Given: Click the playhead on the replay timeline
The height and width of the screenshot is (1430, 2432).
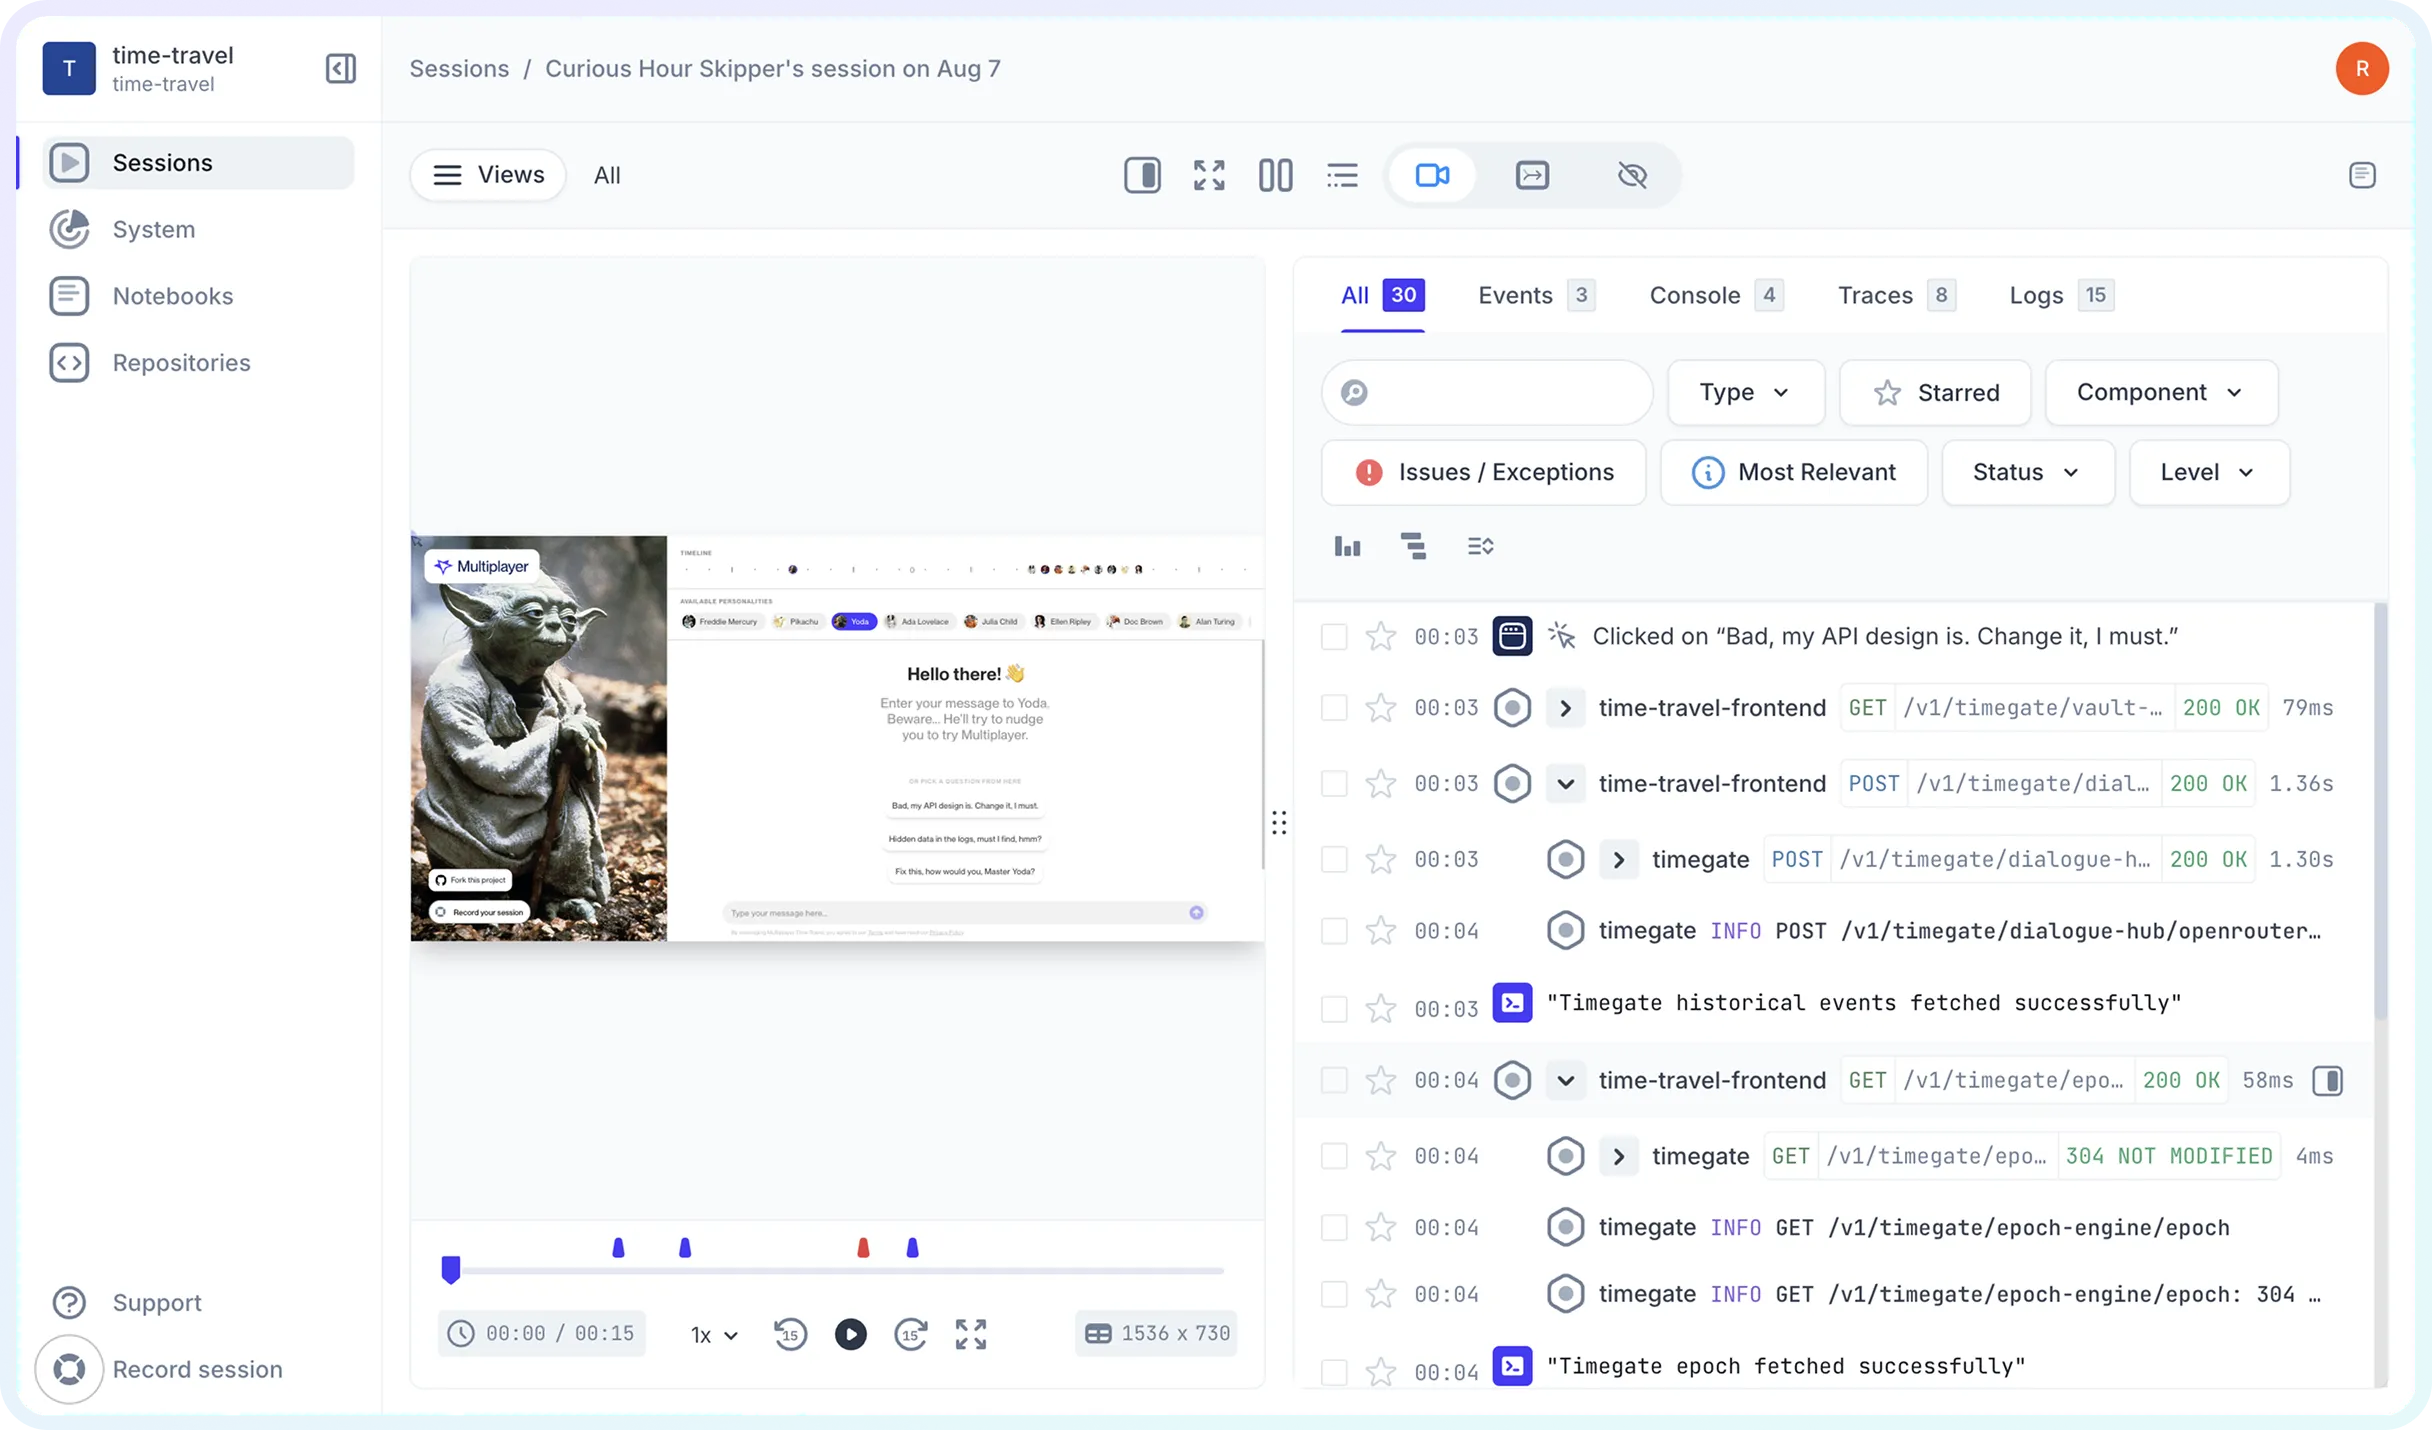Looking at the screenshot, I should 450,1269.
